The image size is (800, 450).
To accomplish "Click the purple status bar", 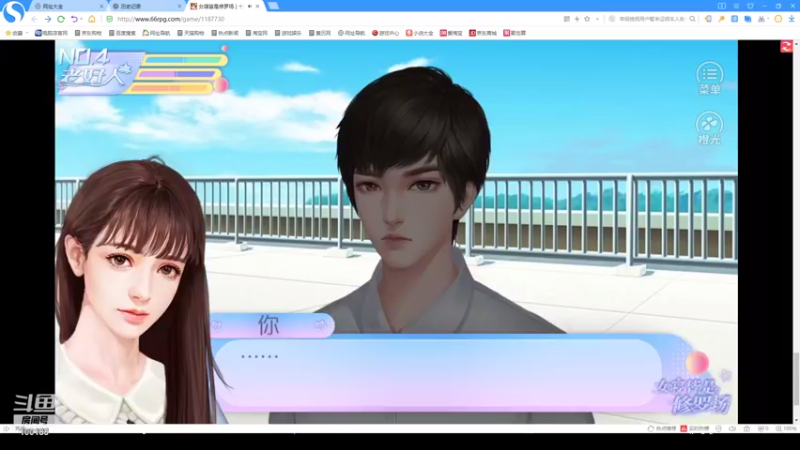I will [x=177, y=74].
